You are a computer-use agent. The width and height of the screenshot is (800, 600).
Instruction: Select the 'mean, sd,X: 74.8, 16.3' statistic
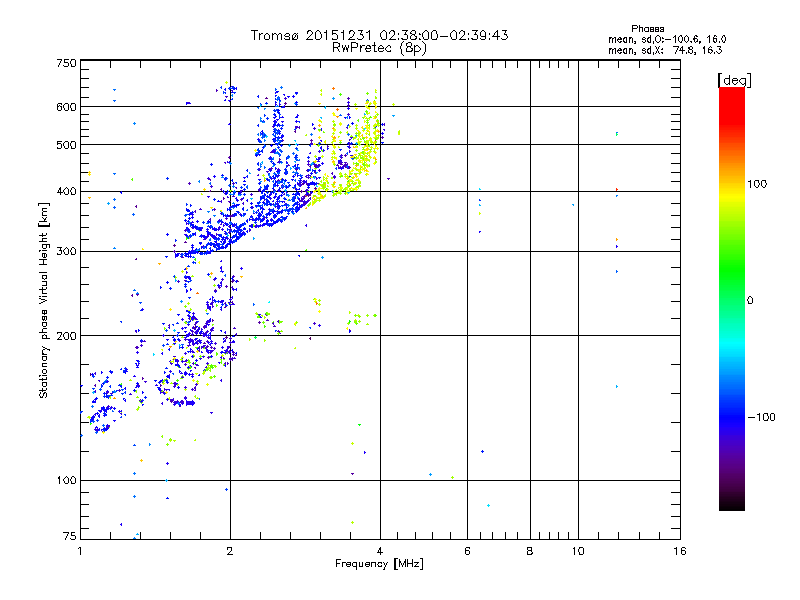click(x=665, y=50)
